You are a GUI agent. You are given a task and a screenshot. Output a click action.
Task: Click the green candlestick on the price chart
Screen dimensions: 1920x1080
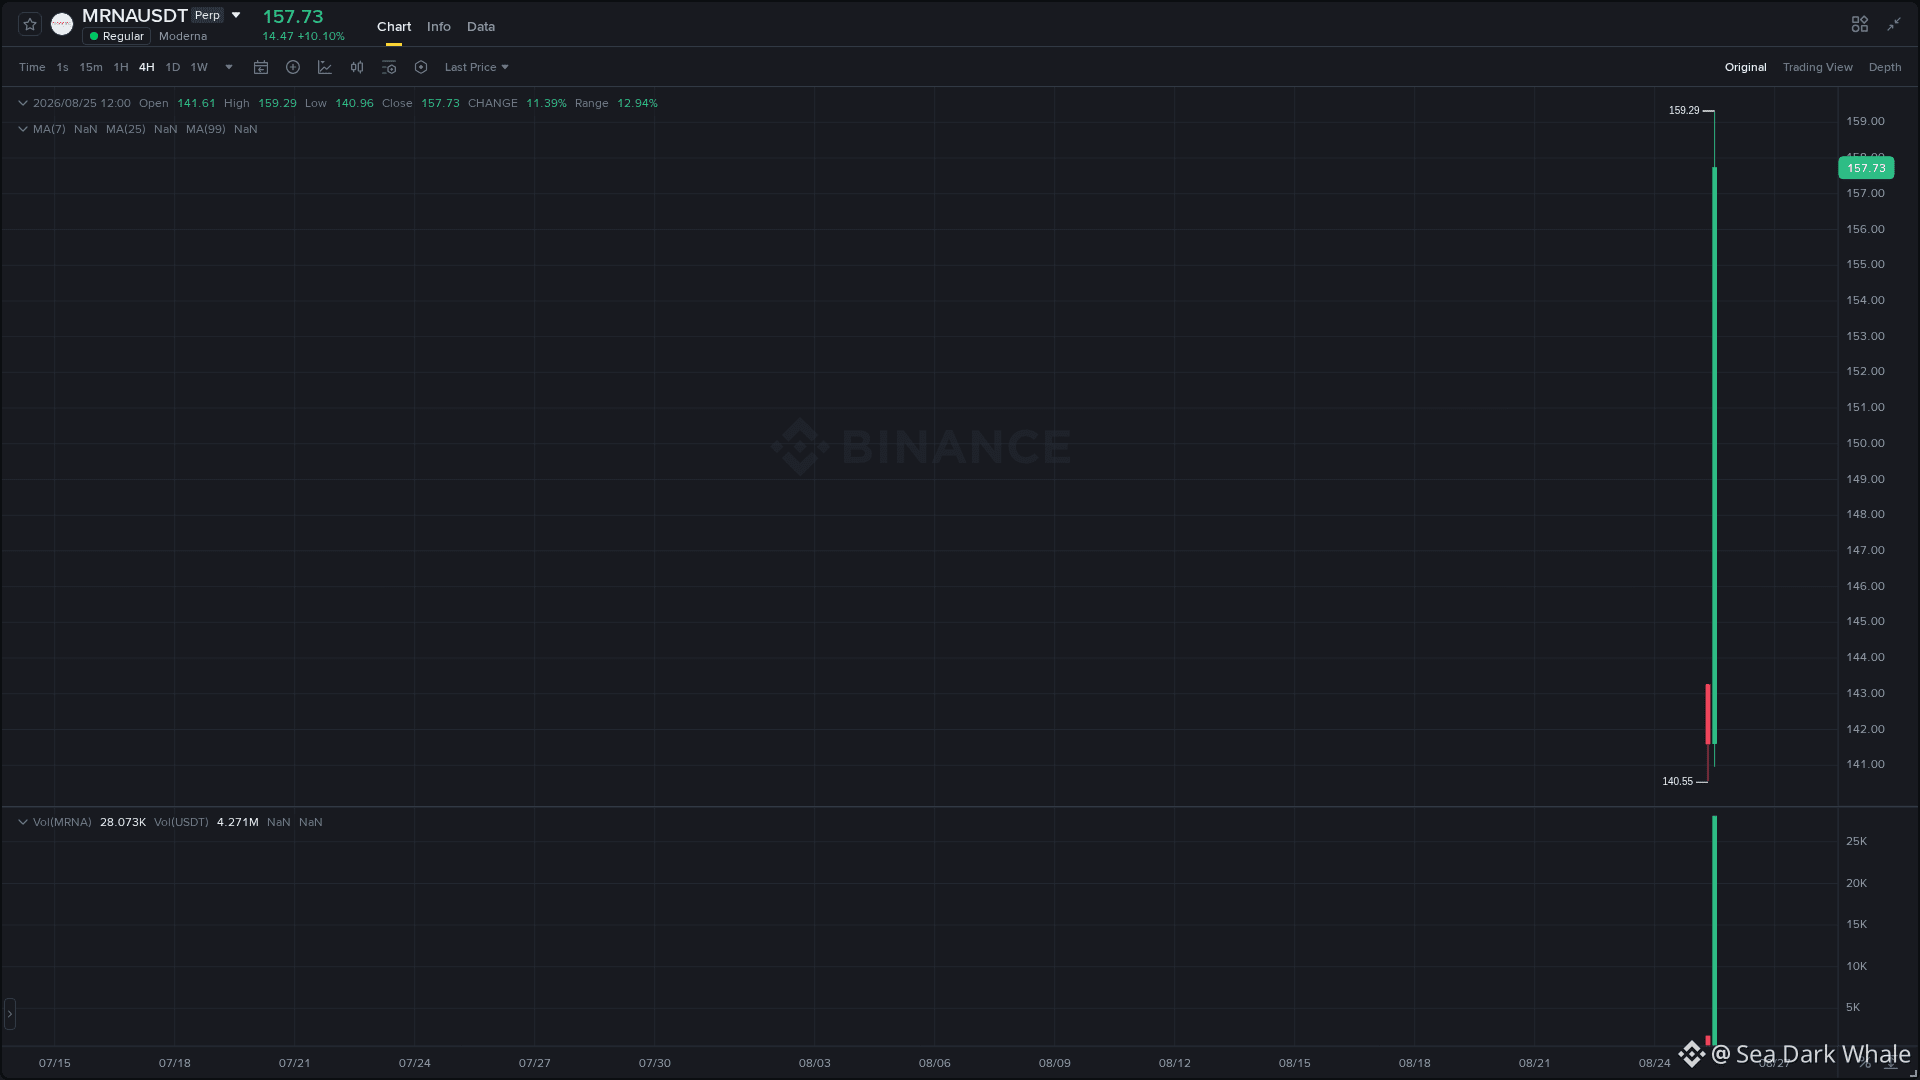point(1714,455)
